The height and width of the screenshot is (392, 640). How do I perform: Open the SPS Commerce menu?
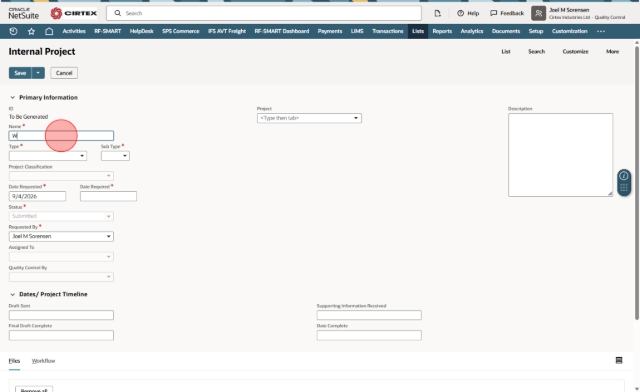pyautogui.click(x=180, y=31)
